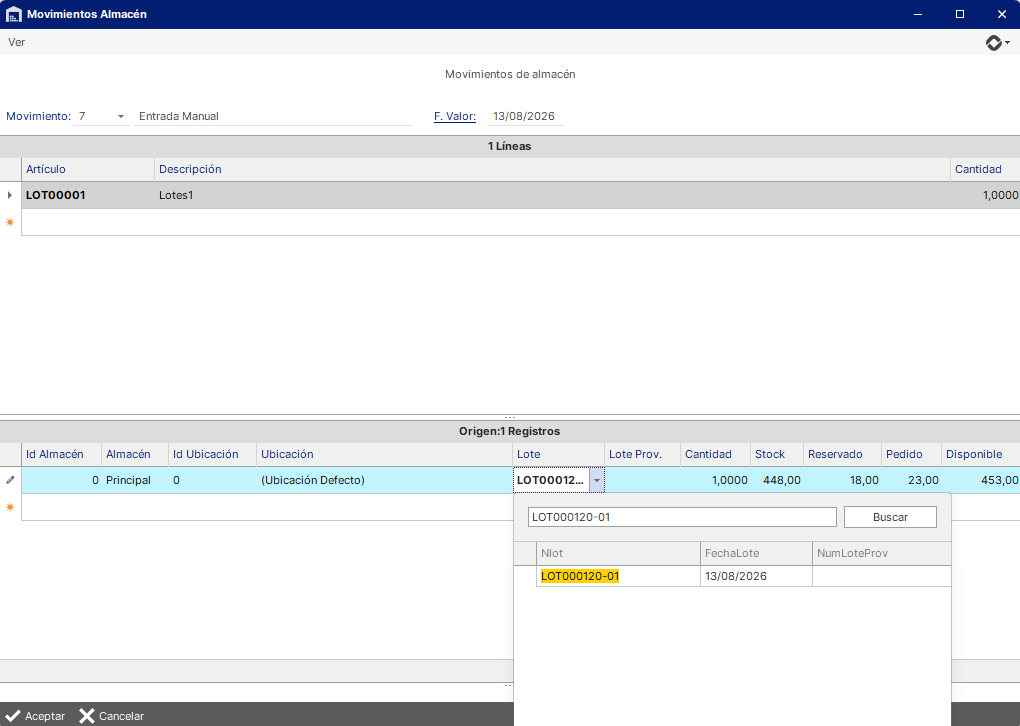Click the Ubicación column header

[x=384, y=454]
